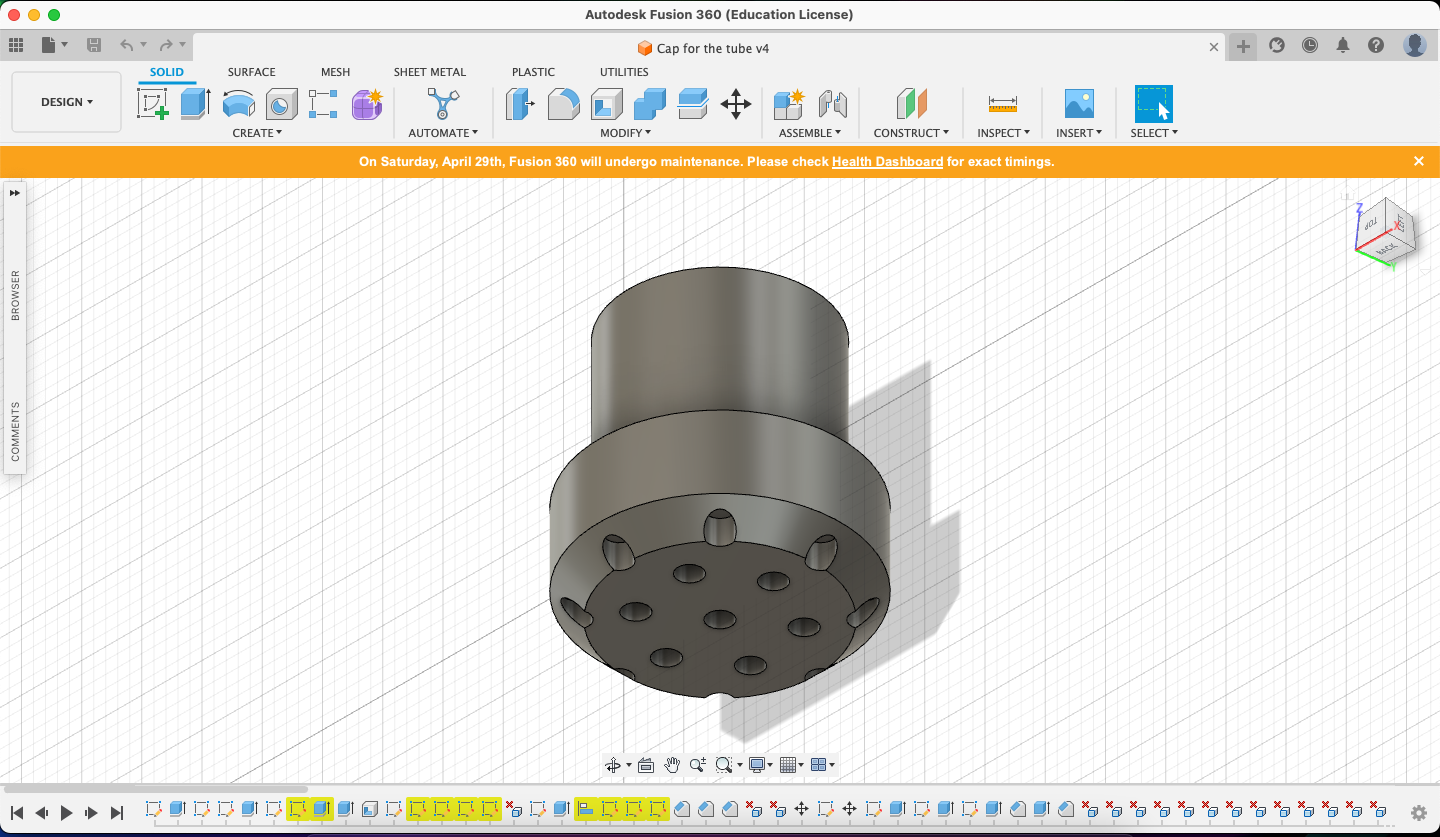The height and width of the screenshot is (837, 1440).
Task: Play the design timeline
Action: (67, 813)
